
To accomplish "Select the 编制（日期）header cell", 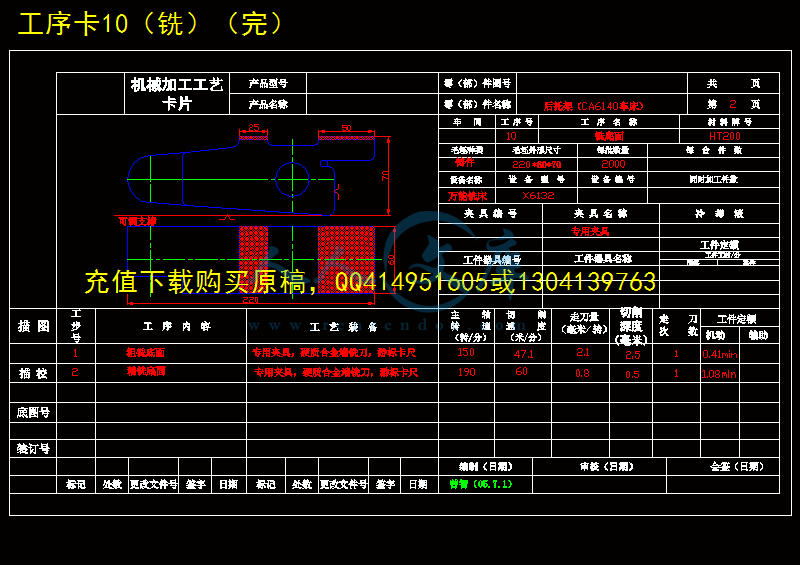I will pos(486,466).
